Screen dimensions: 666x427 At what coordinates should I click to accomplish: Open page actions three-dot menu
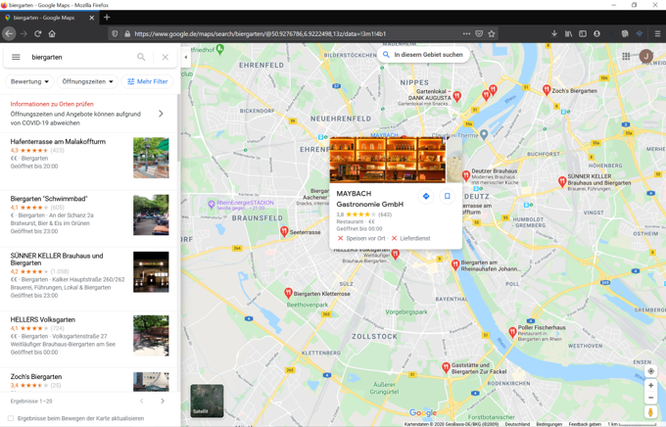click(x=466, y=34)
